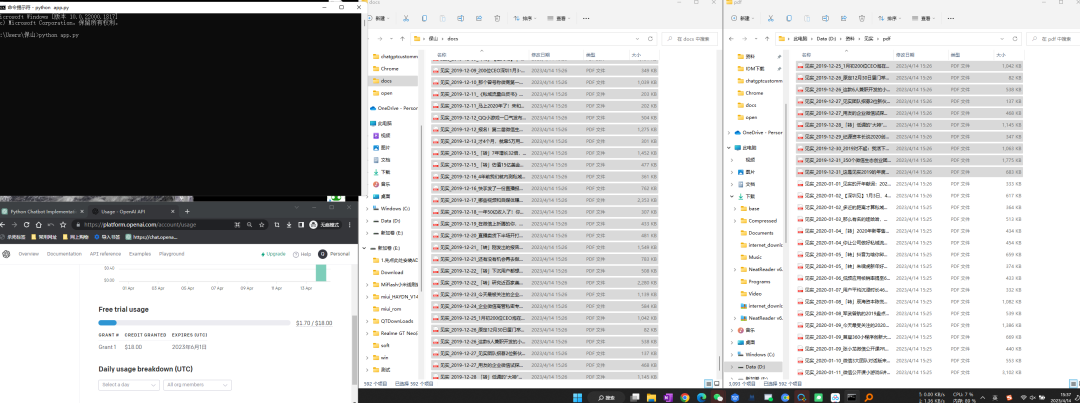
Task: Click the 在 docs 中搜索 search box
Action: coord(690,39)
